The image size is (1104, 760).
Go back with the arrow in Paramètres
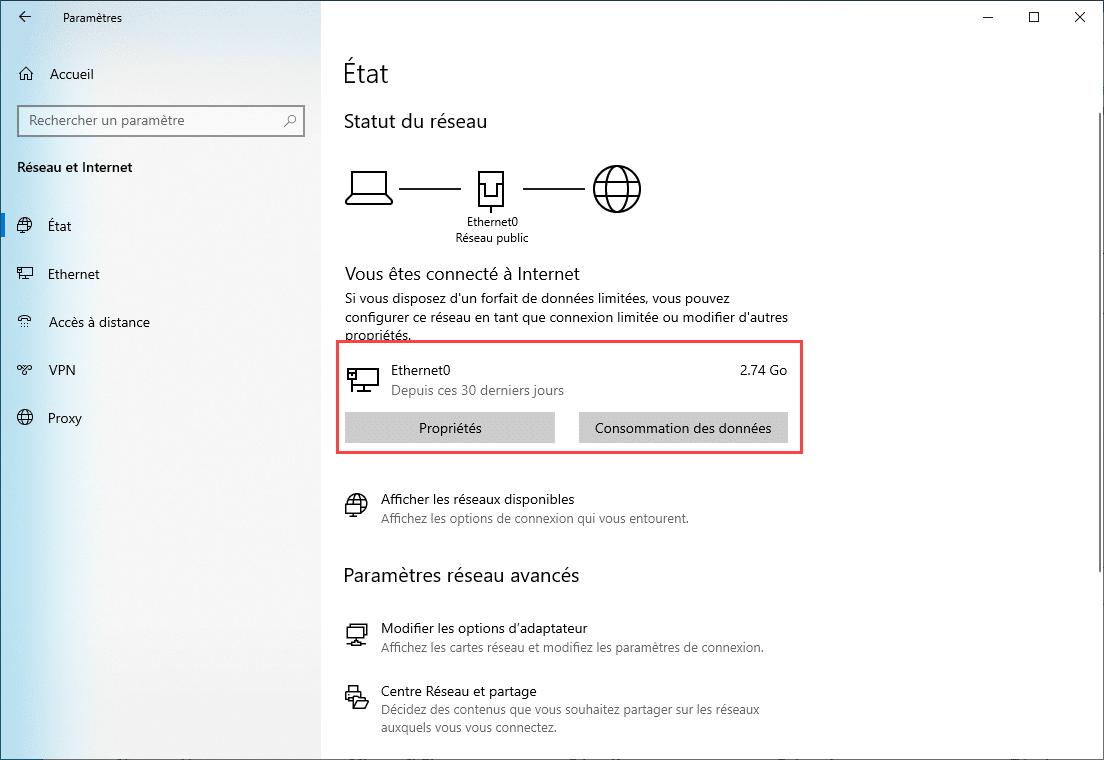(25, 17)
